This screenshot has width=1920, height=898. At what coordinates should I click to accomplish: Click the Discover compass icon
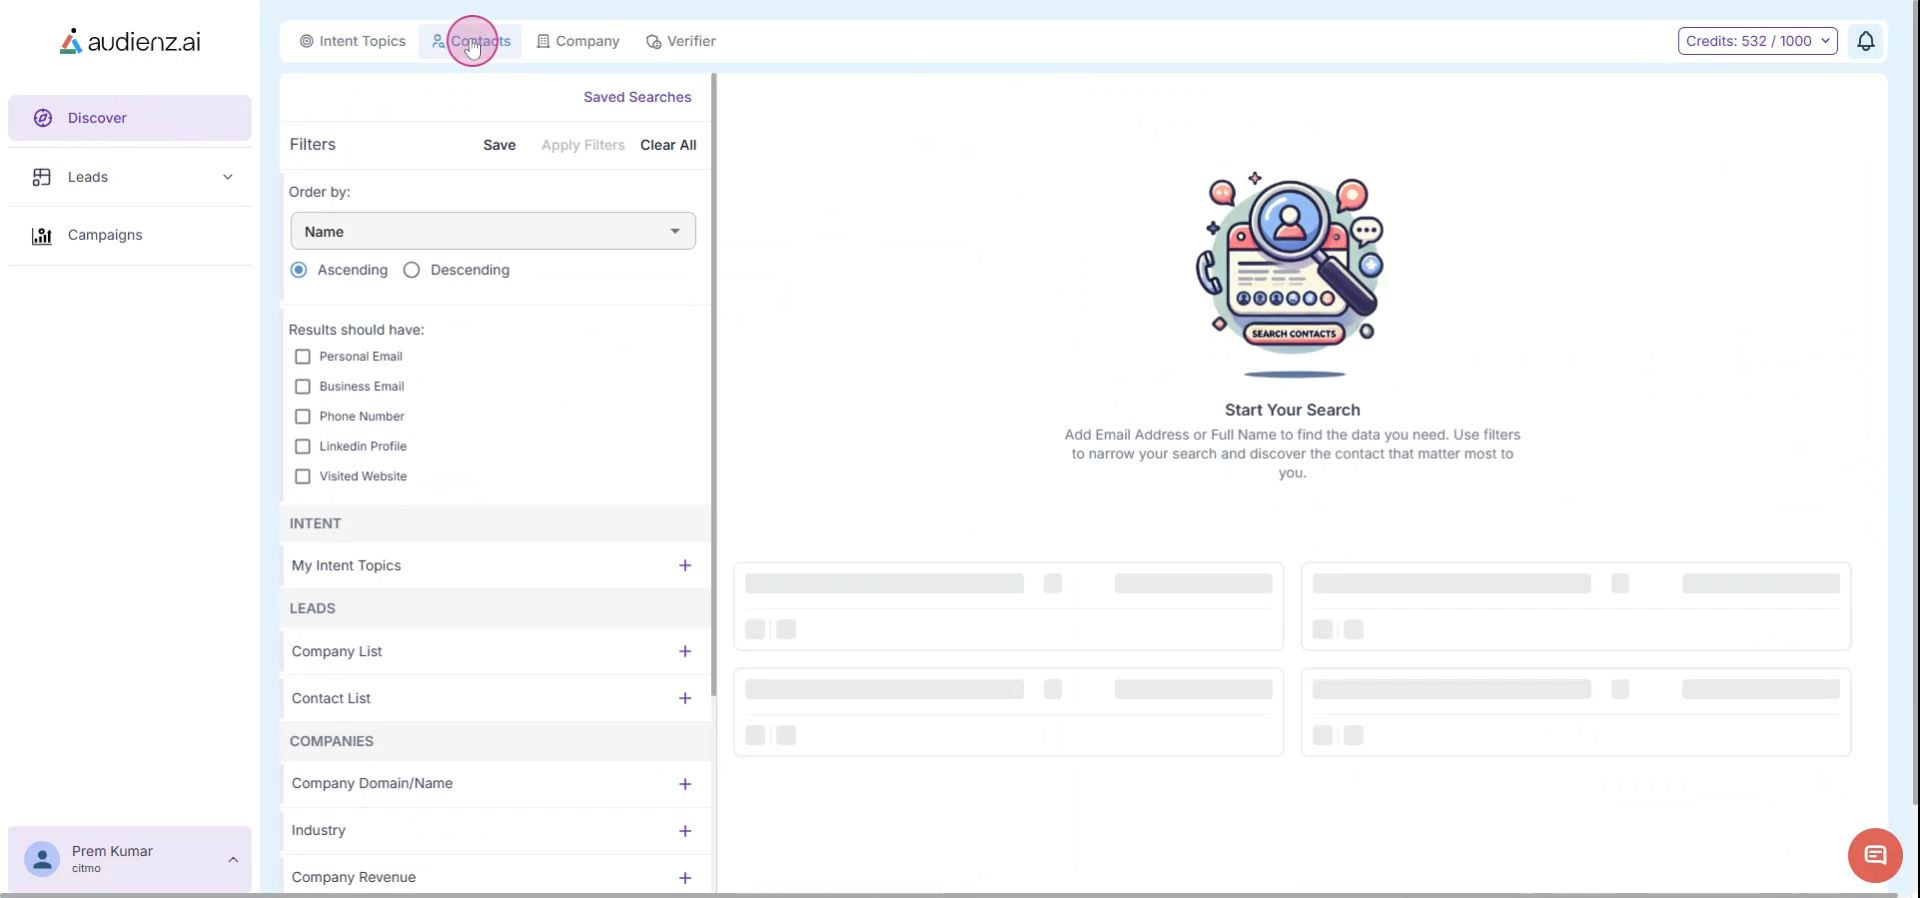point(43,118)
